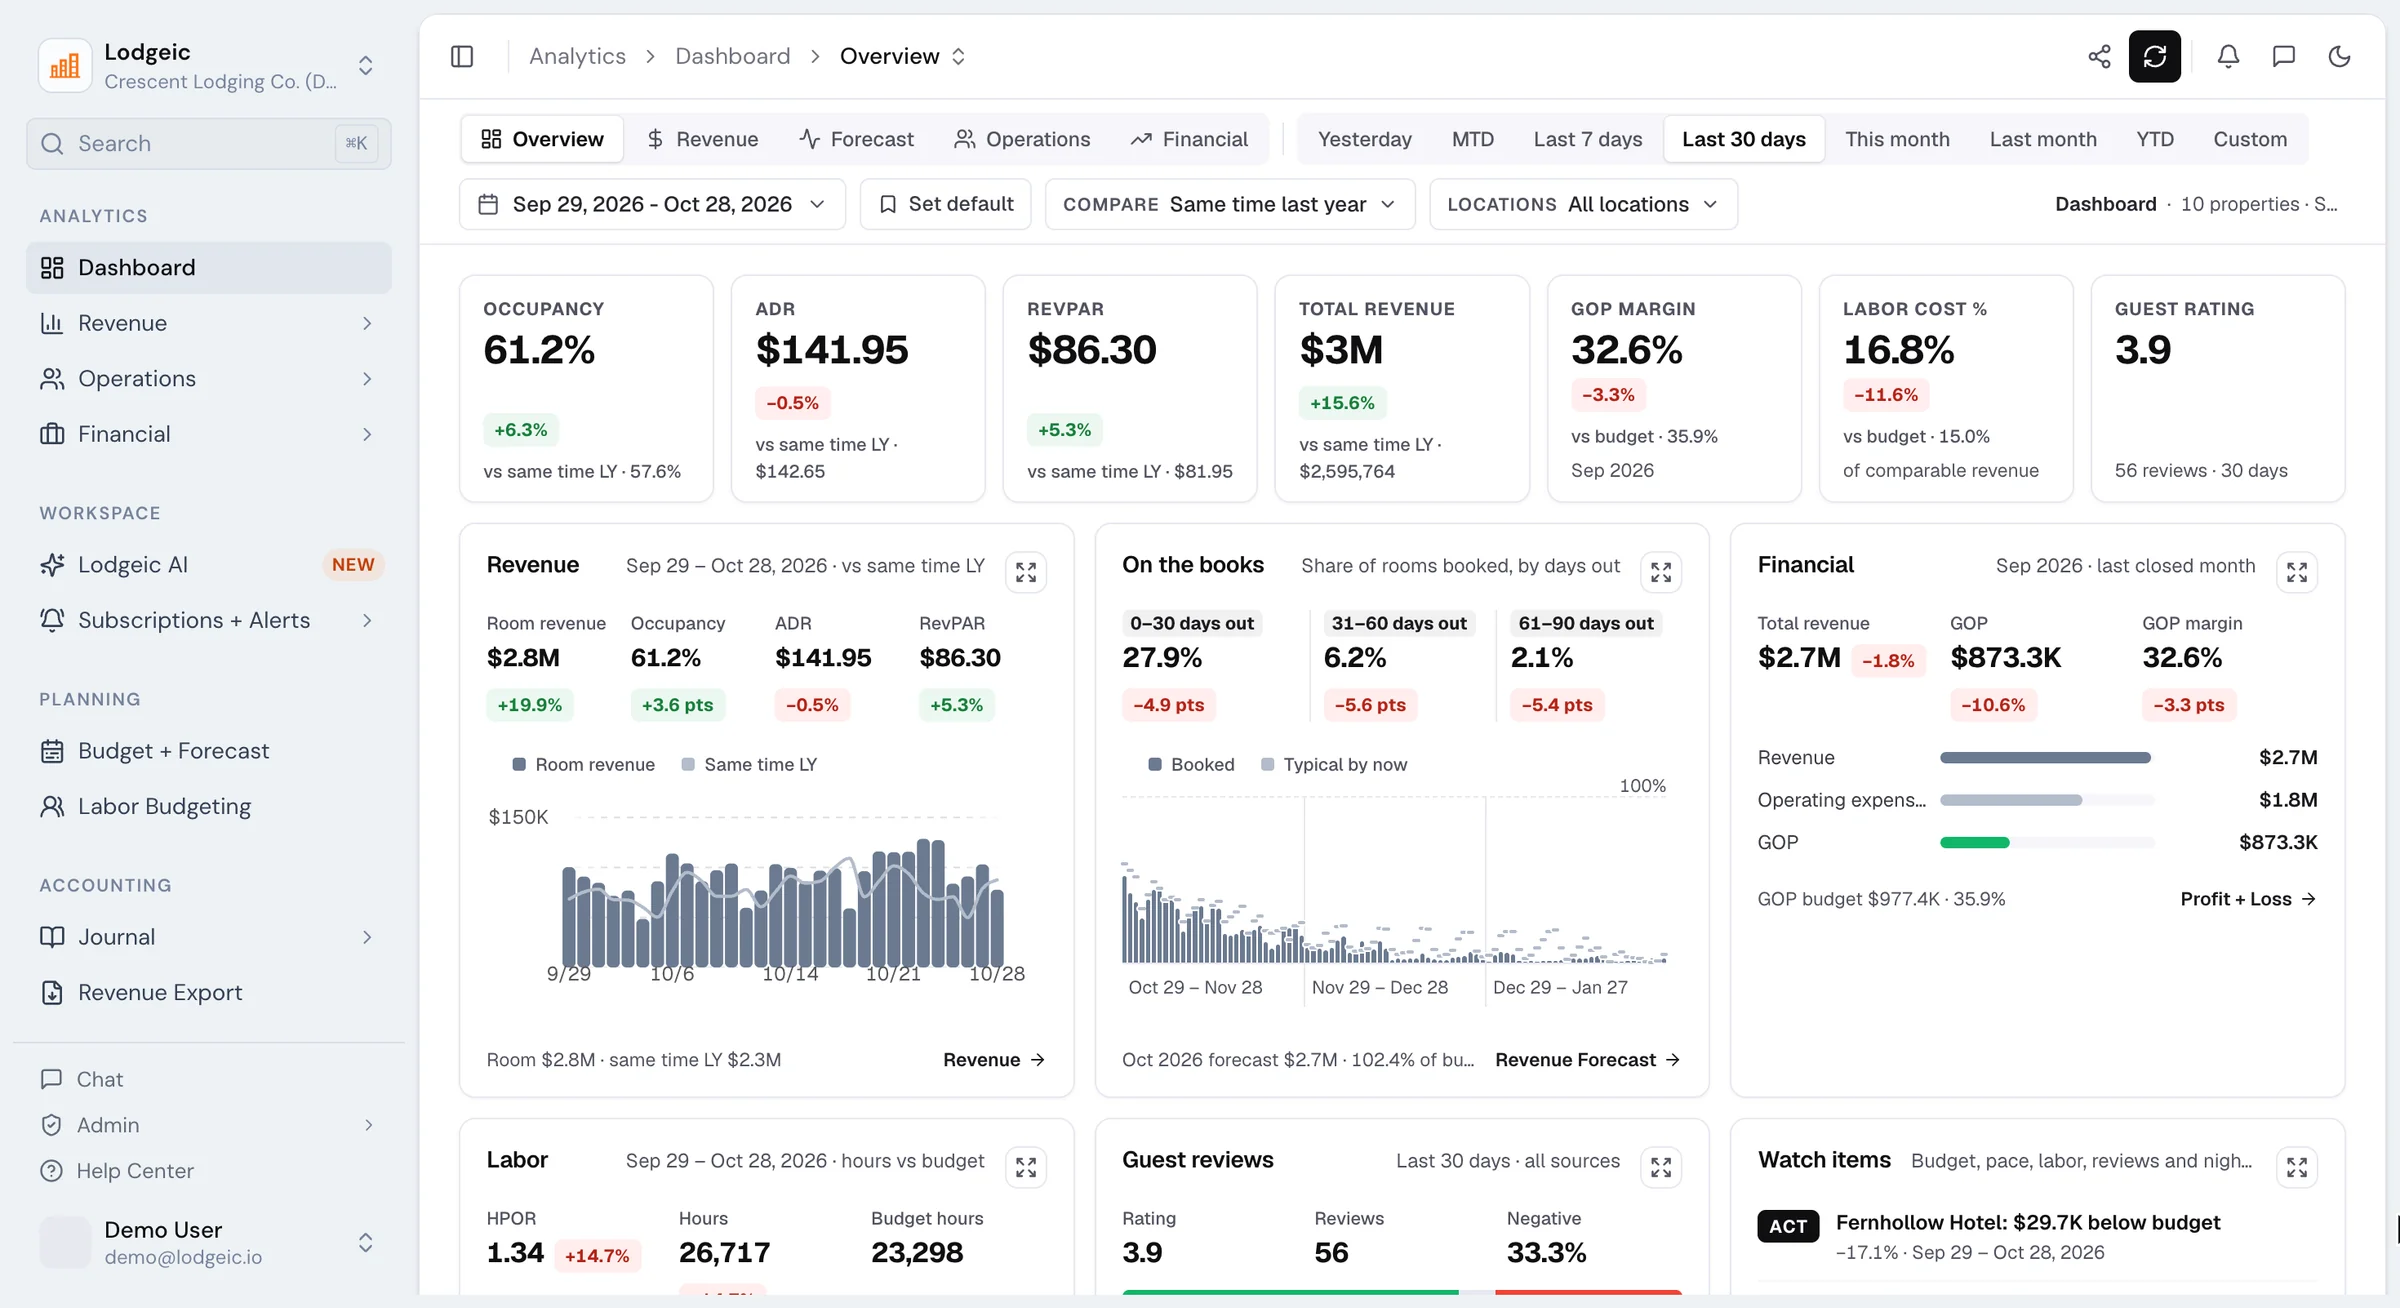Screen dimensions: 2400x1308
Task: Select the Yesterday range
Action: [1364, 139]
